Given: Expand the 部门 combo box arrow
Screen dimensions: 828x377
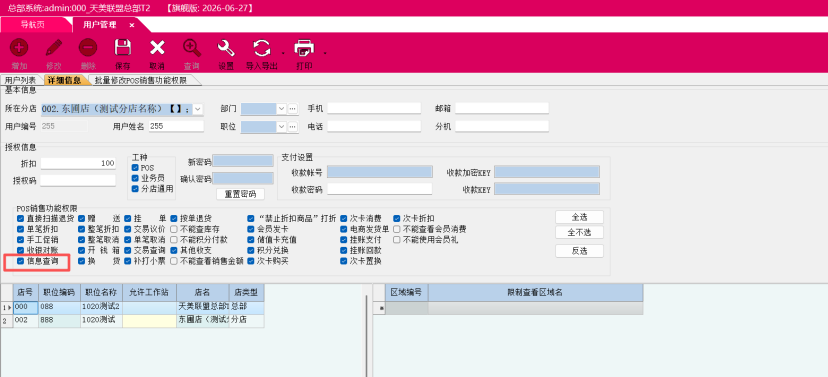Looking at the screenshot, I should point(281,109).
